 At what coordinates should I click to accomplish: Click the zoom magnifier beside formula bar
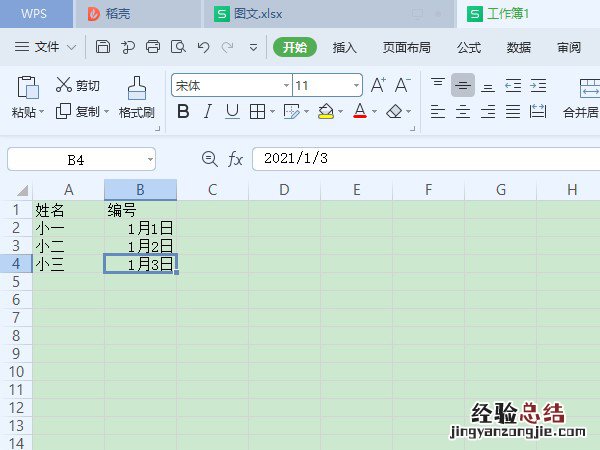tap(209, 159)
